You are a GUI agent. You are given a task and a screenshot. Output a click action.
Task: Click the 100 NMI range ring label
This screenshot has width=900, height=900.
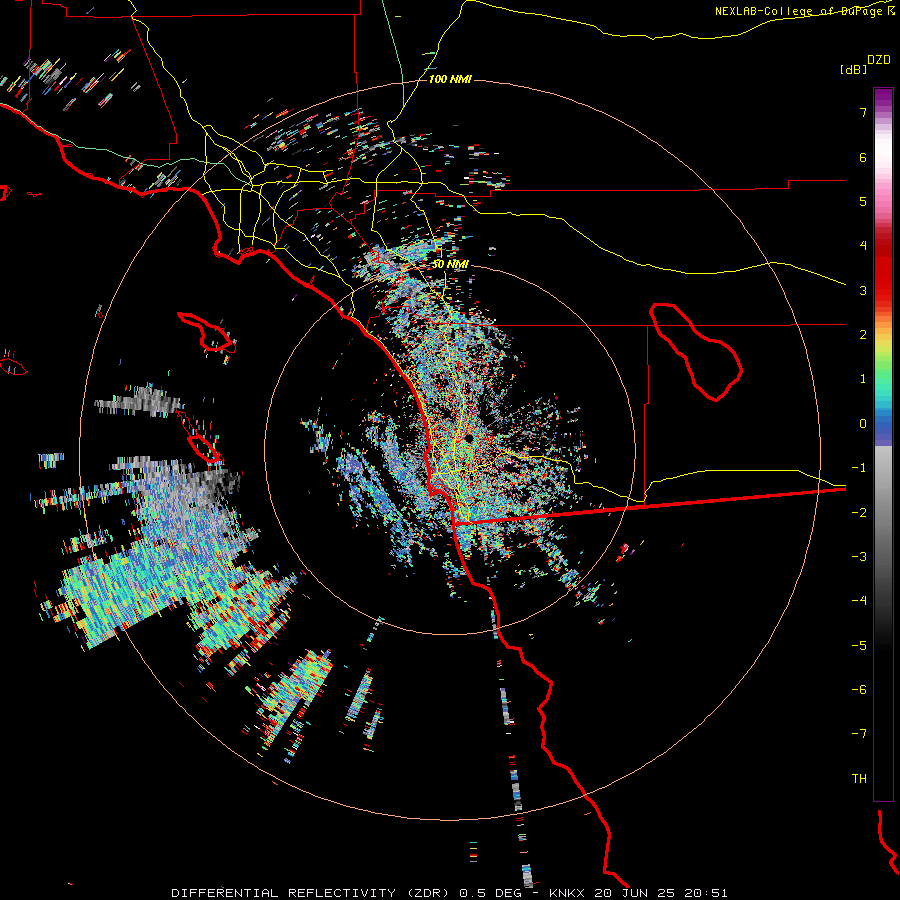coord(450,79)
